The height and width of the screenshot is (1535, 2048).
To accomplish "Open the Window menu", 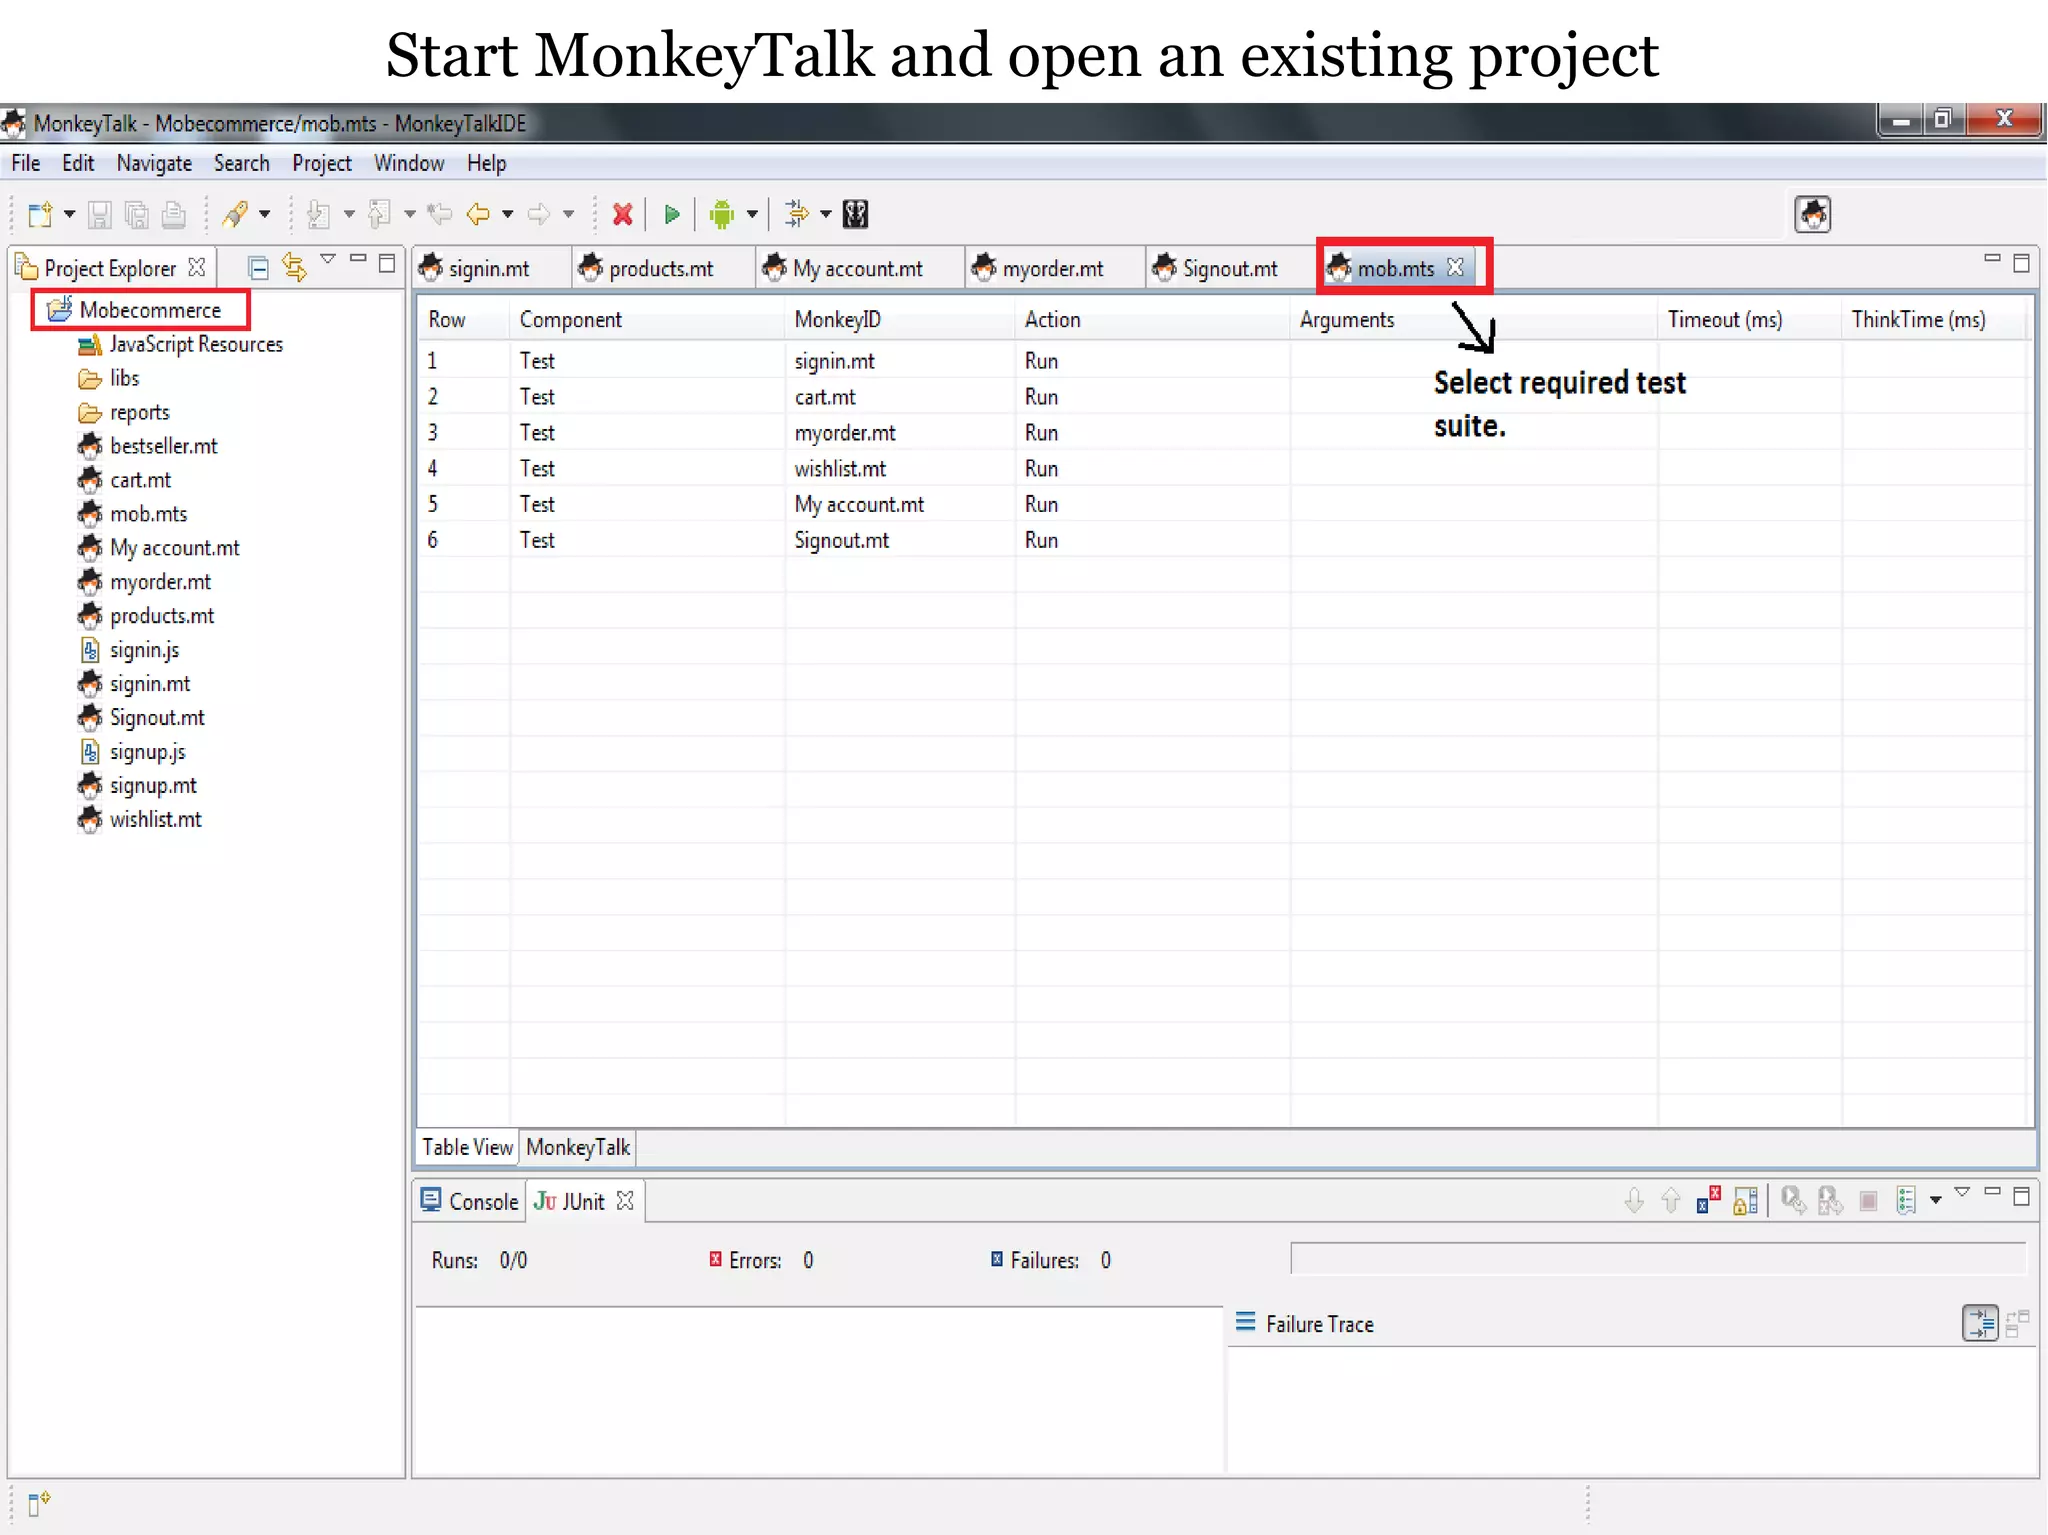I will click(409, 163).
